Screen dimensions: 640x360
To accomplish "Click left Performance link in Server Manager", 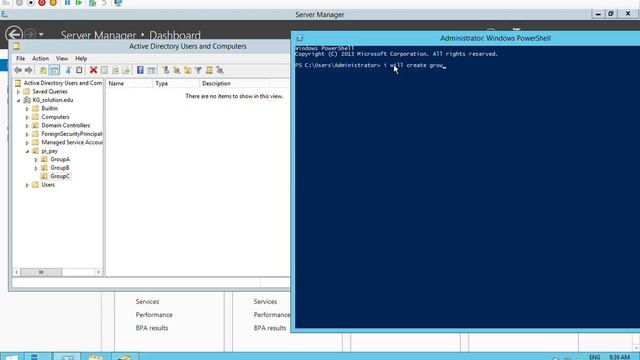I will click(x=154, y=315).
